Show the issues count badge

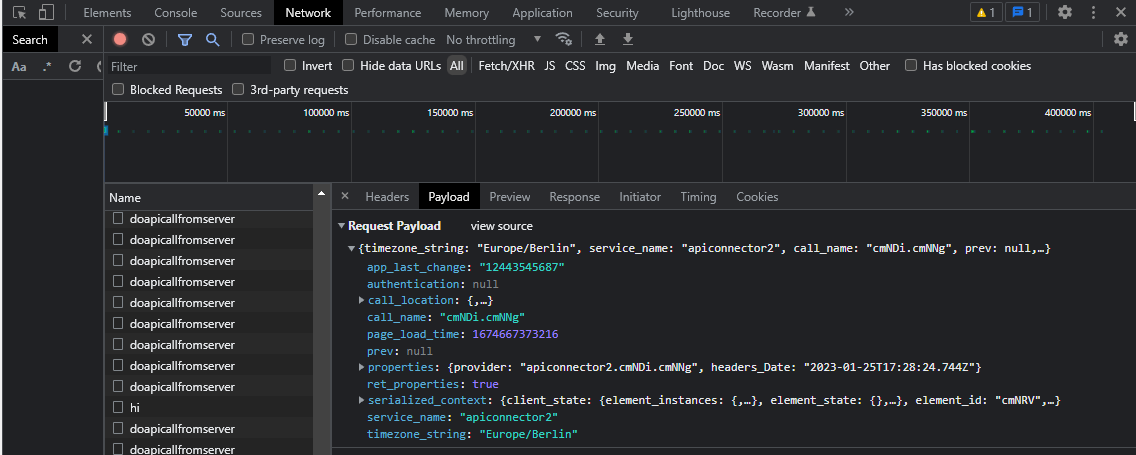tap(1022, 12)
